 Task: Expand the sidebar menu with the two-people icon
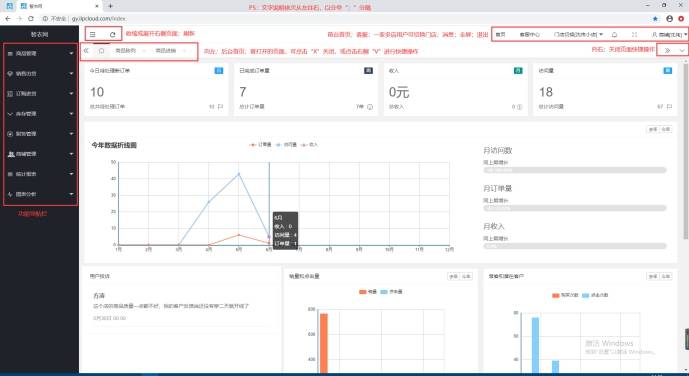pyautogui.click(x=40, y=154)
